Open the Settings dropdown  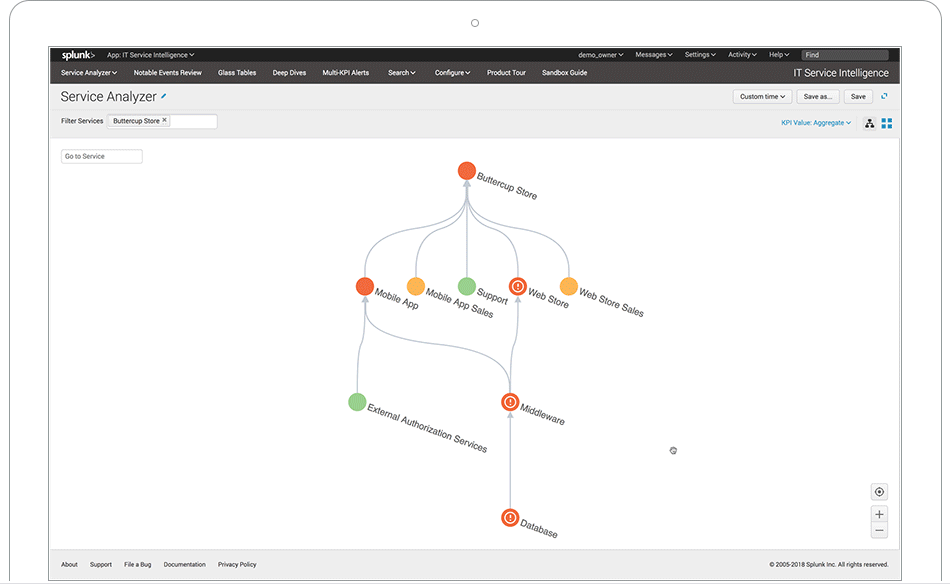700,55
